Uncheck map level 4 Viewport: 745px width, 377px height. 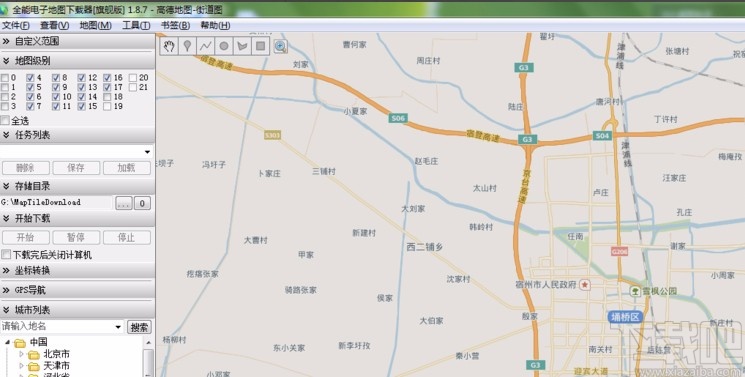(30, 77)
